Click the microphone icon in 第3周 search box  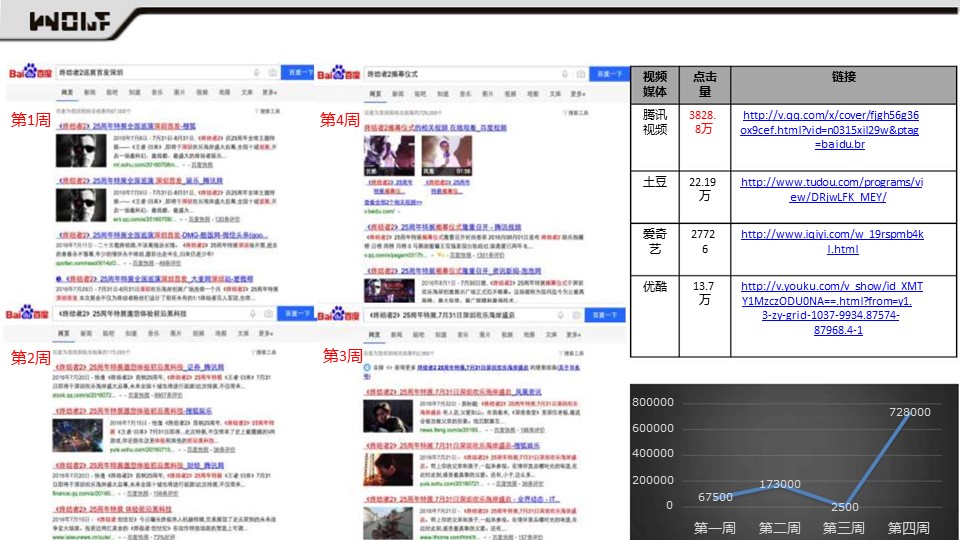tap(560, 315)
